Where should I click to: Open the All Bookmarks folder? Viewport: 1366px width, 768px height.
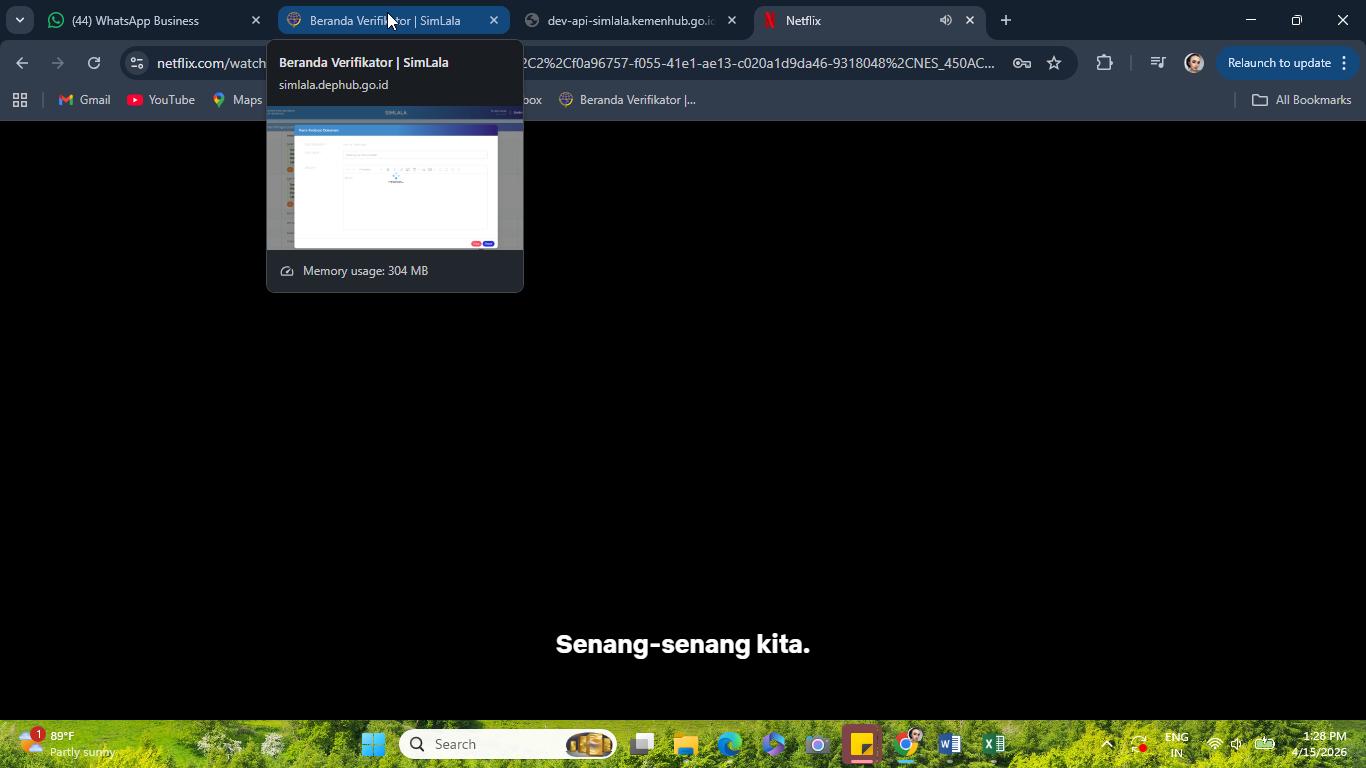tap(1302, 100)
